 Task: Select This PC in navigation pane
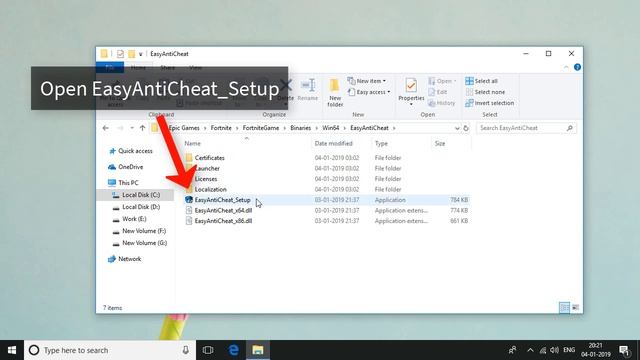tap(123, 183)
